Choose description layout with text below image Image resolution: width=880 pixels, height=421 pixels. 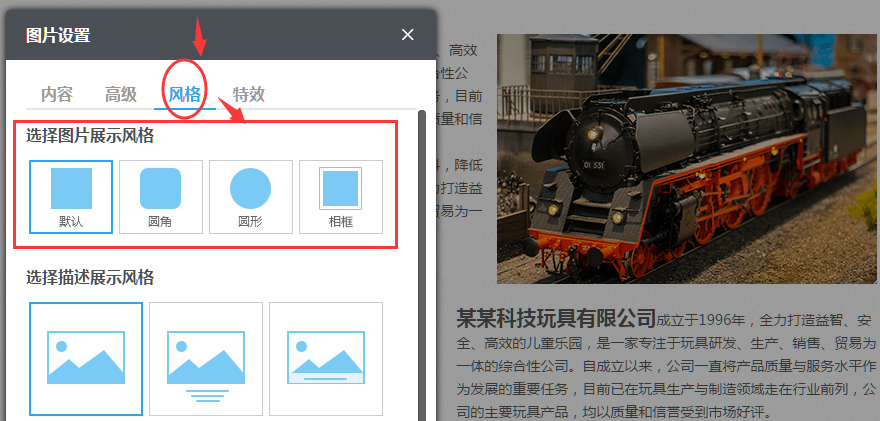[206, 358]
